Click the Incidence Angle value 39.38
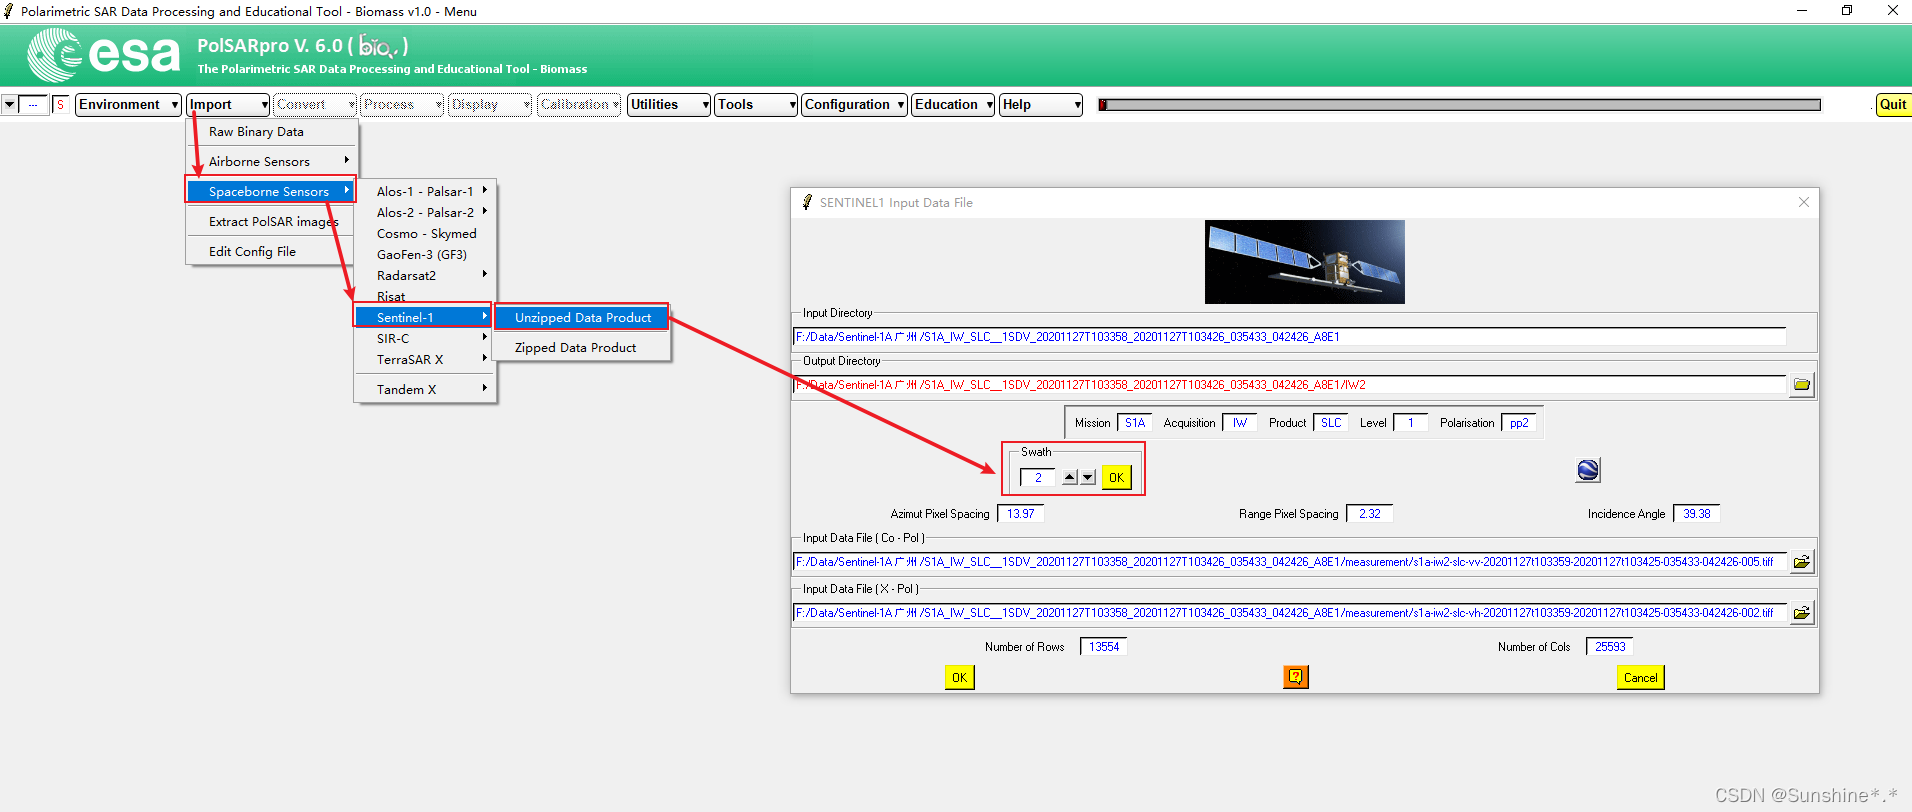The image size is (1912, 812). (x=1697, y=514)
